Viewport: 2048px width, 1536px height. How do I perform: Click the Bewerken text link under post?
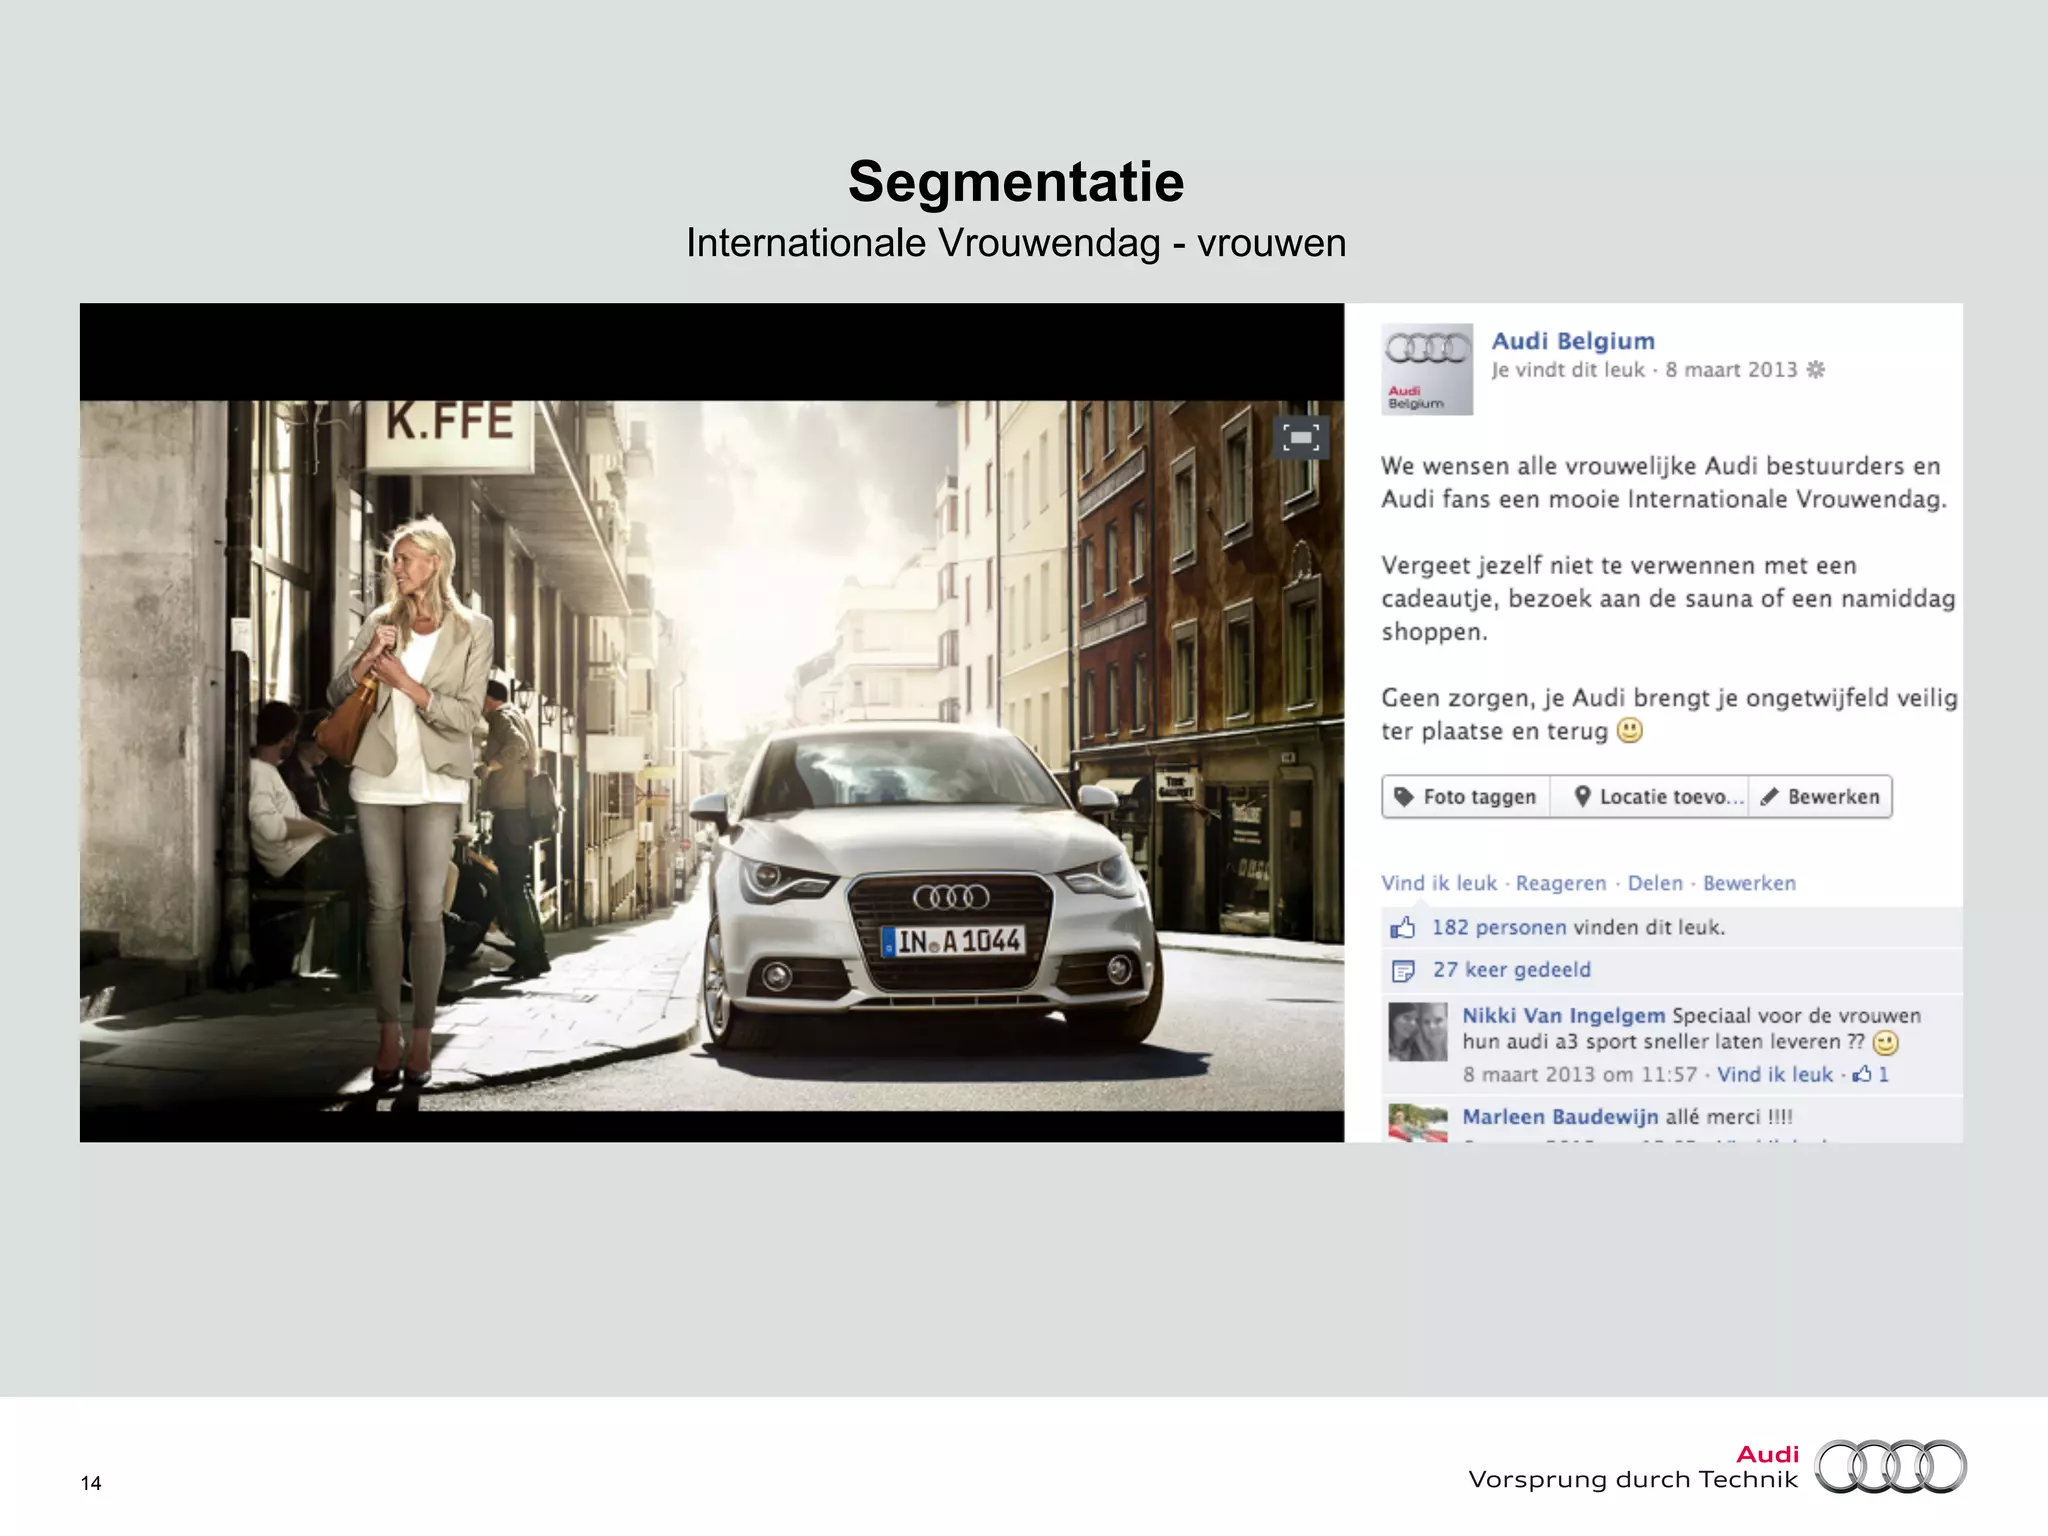point(1749,883)
